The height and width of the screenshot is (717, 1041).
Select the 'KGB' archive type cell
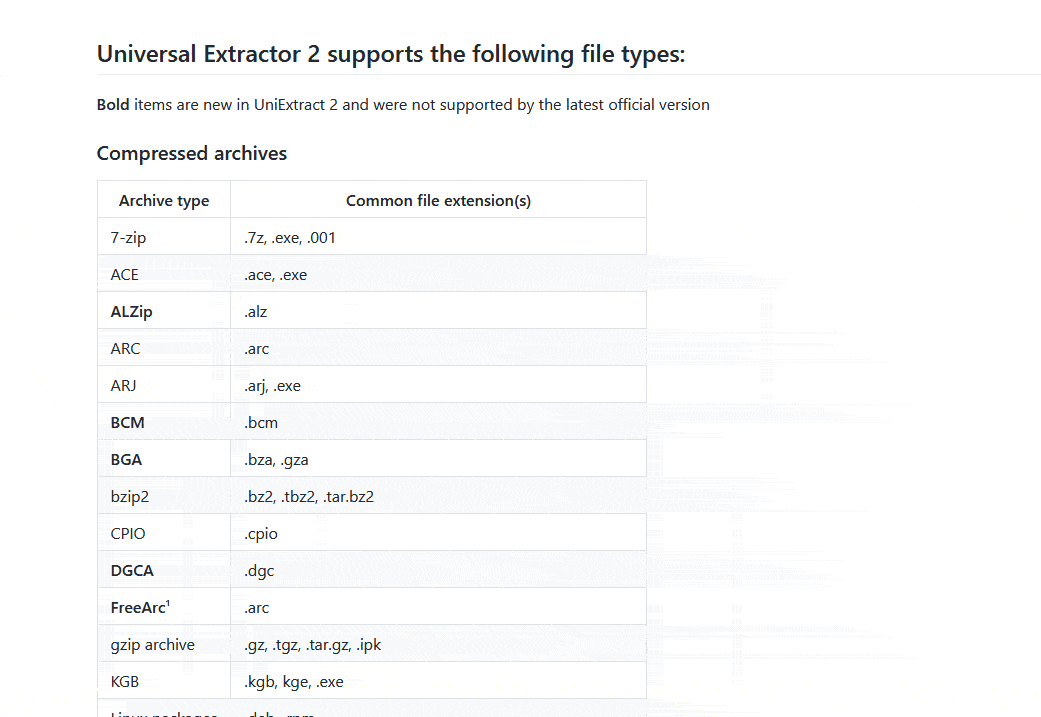click(164, 681)
